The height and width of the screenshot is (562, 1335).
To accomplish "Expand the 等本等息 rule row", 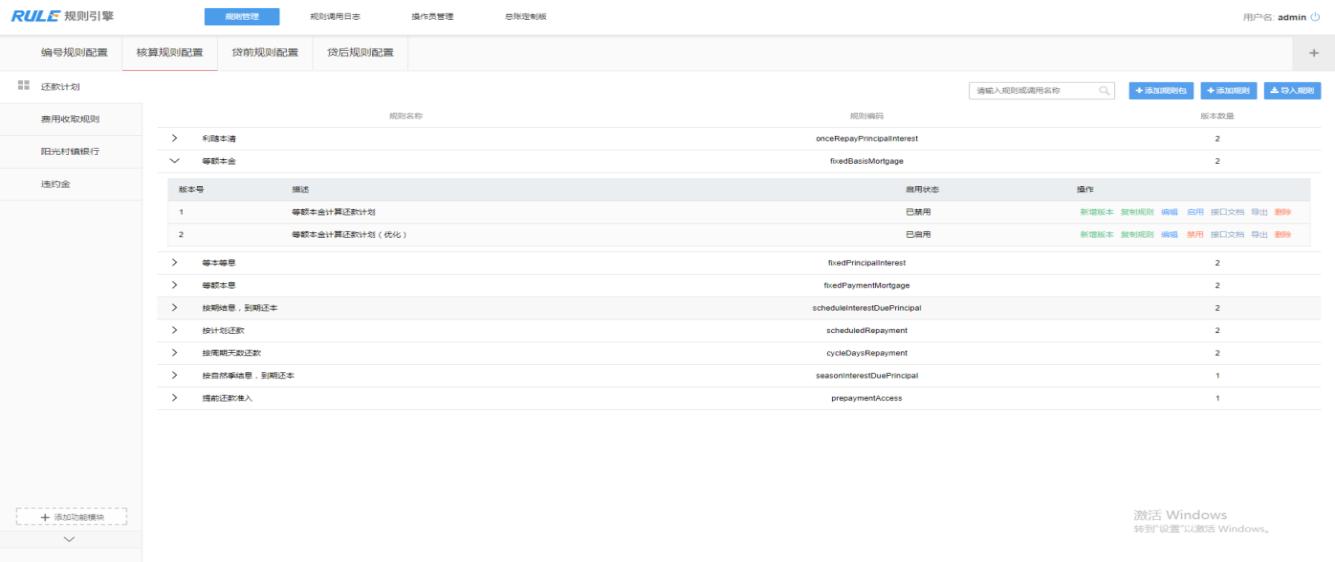I will click(175, 262).
